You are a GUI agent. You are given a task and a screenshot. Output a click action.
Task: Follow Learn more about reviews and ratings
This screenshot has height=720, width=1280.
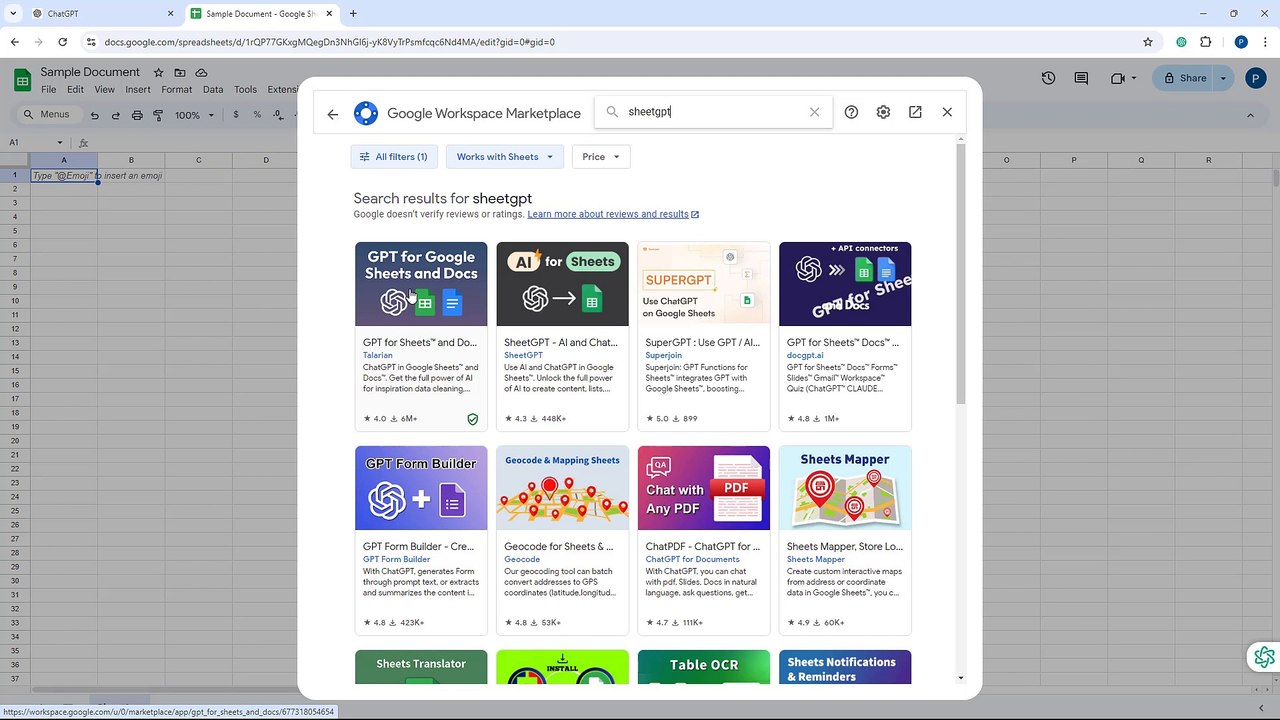613,214
